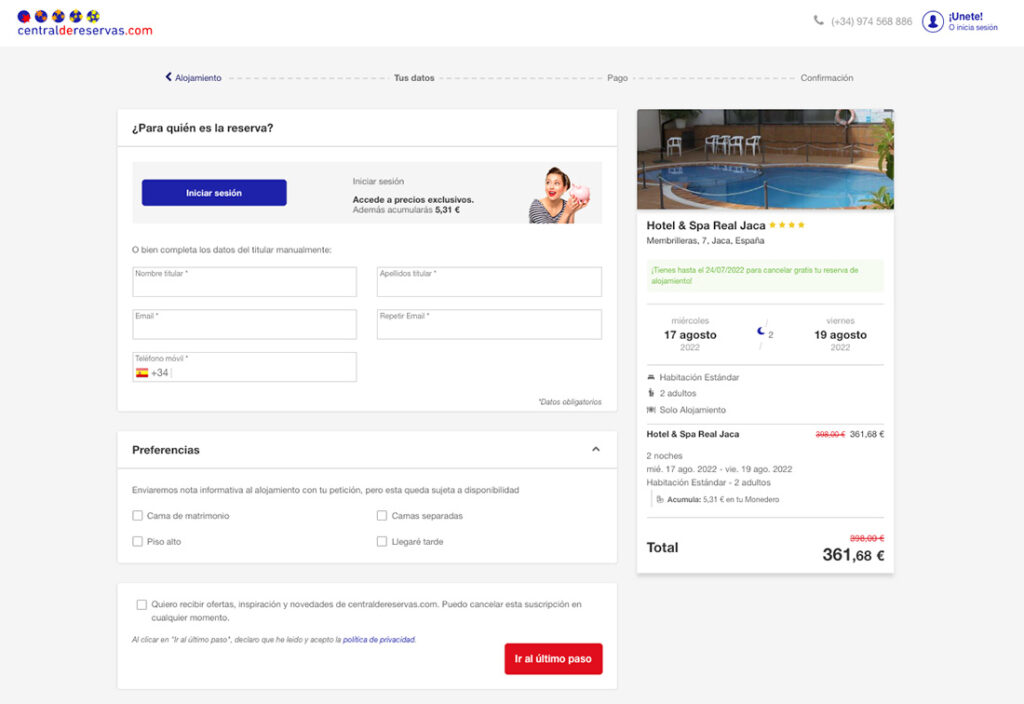Click the centraldereservas.com logo
The height and width of the screenshot is (704, 1024).
[85, 23]
